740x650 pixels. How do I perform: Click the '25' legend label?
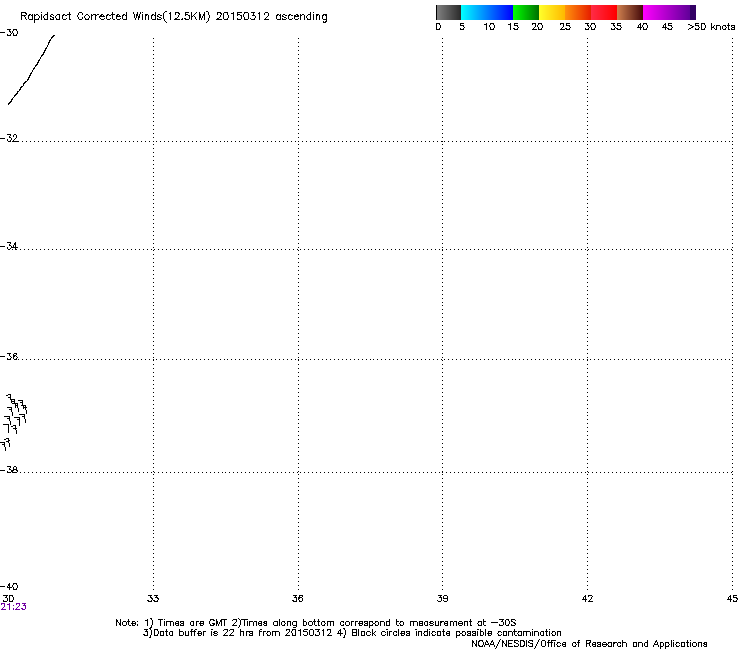(x=565, y=27)
